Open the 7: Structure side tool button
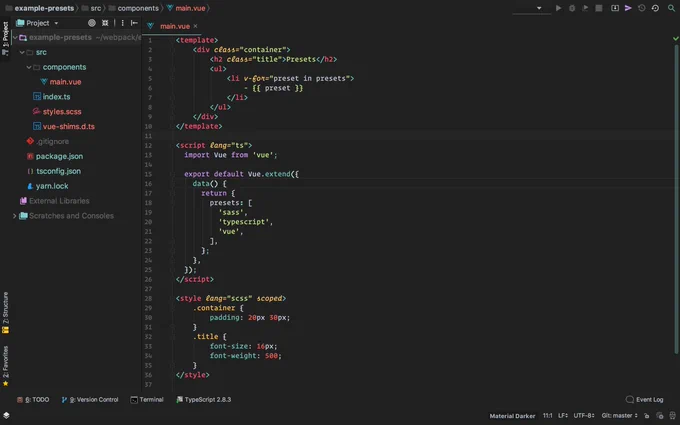680x425 pixels. point(5,312)
